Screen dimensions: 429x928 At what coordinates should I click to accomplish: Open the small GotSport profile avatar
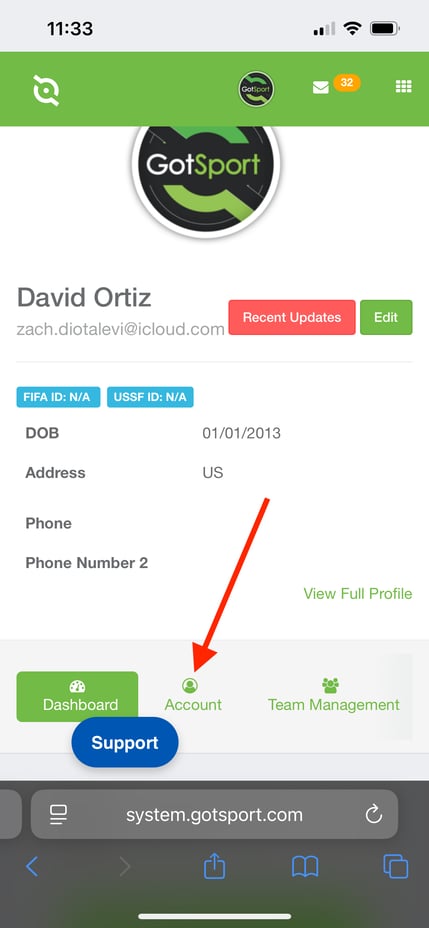tap(256, 89)
